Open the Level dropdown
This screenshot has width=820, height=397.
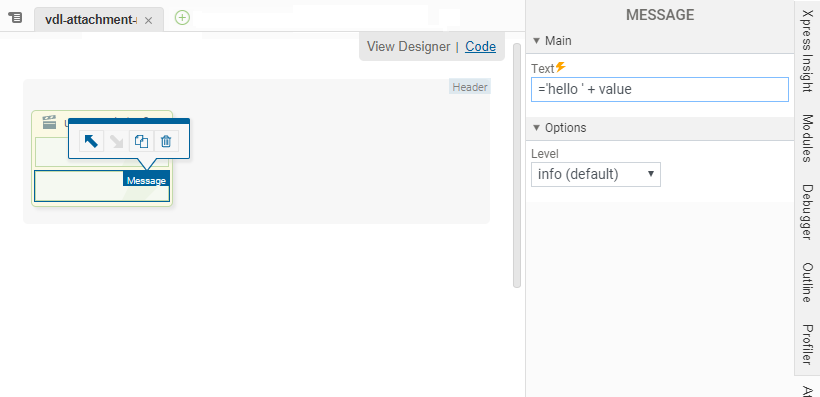pyautogui.click(x=596, y=174)
